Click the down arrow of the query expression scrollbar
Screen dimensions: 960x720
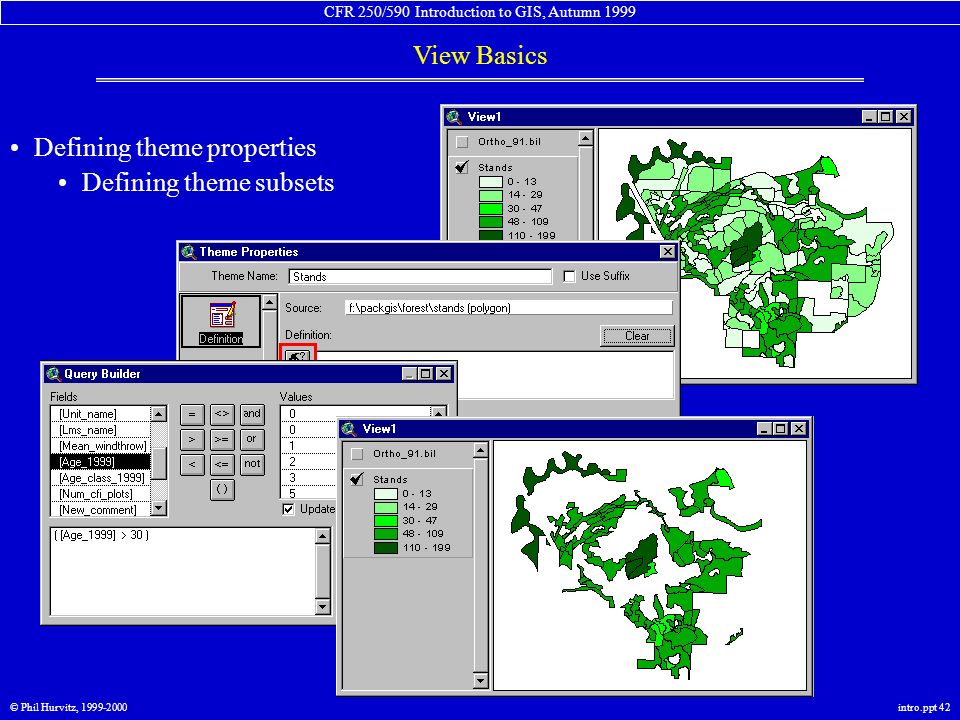[323, 607]
